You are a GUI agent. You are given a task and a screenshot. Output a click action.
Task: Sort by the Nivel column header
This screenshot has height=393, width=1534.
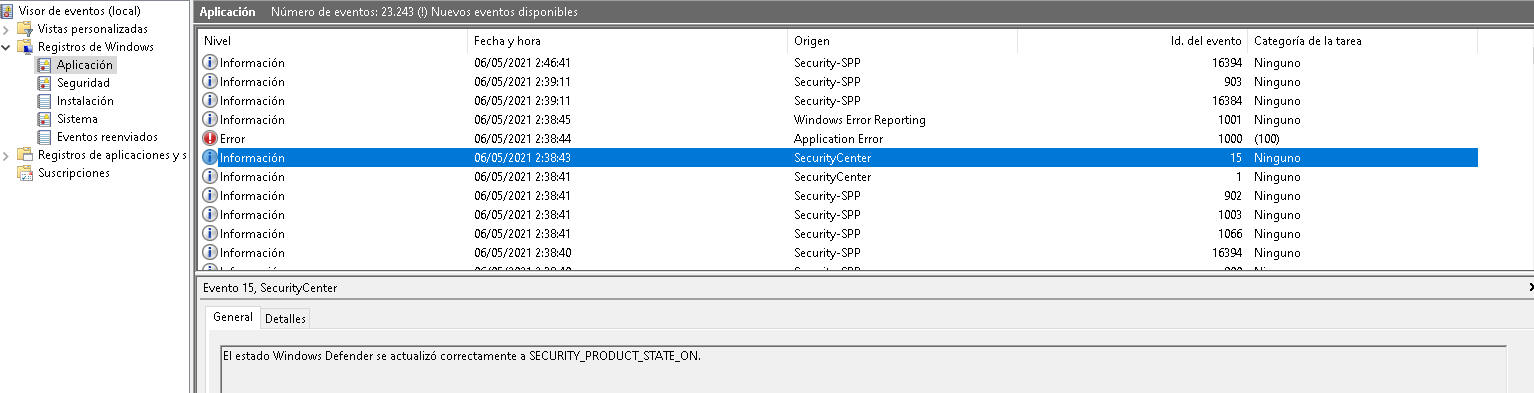(332, 41)
